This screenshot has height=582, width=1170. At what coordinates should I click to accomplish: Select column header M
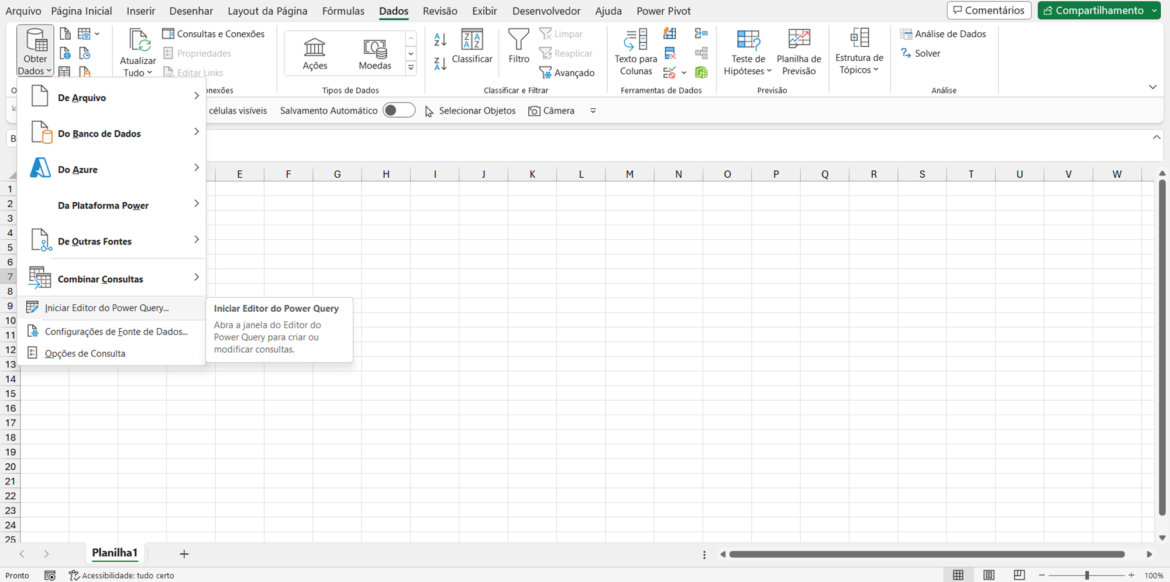pos(630,174)
